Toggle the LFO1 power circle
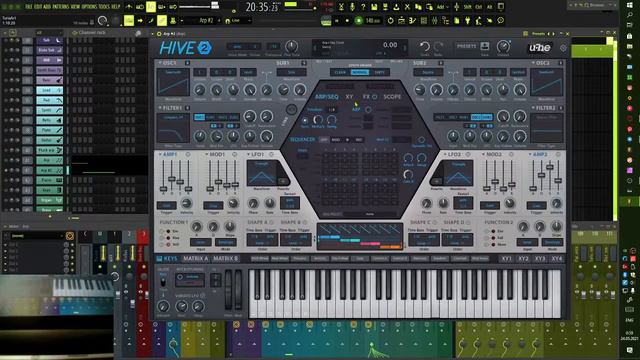640x360 pixels. pos(271,155)
